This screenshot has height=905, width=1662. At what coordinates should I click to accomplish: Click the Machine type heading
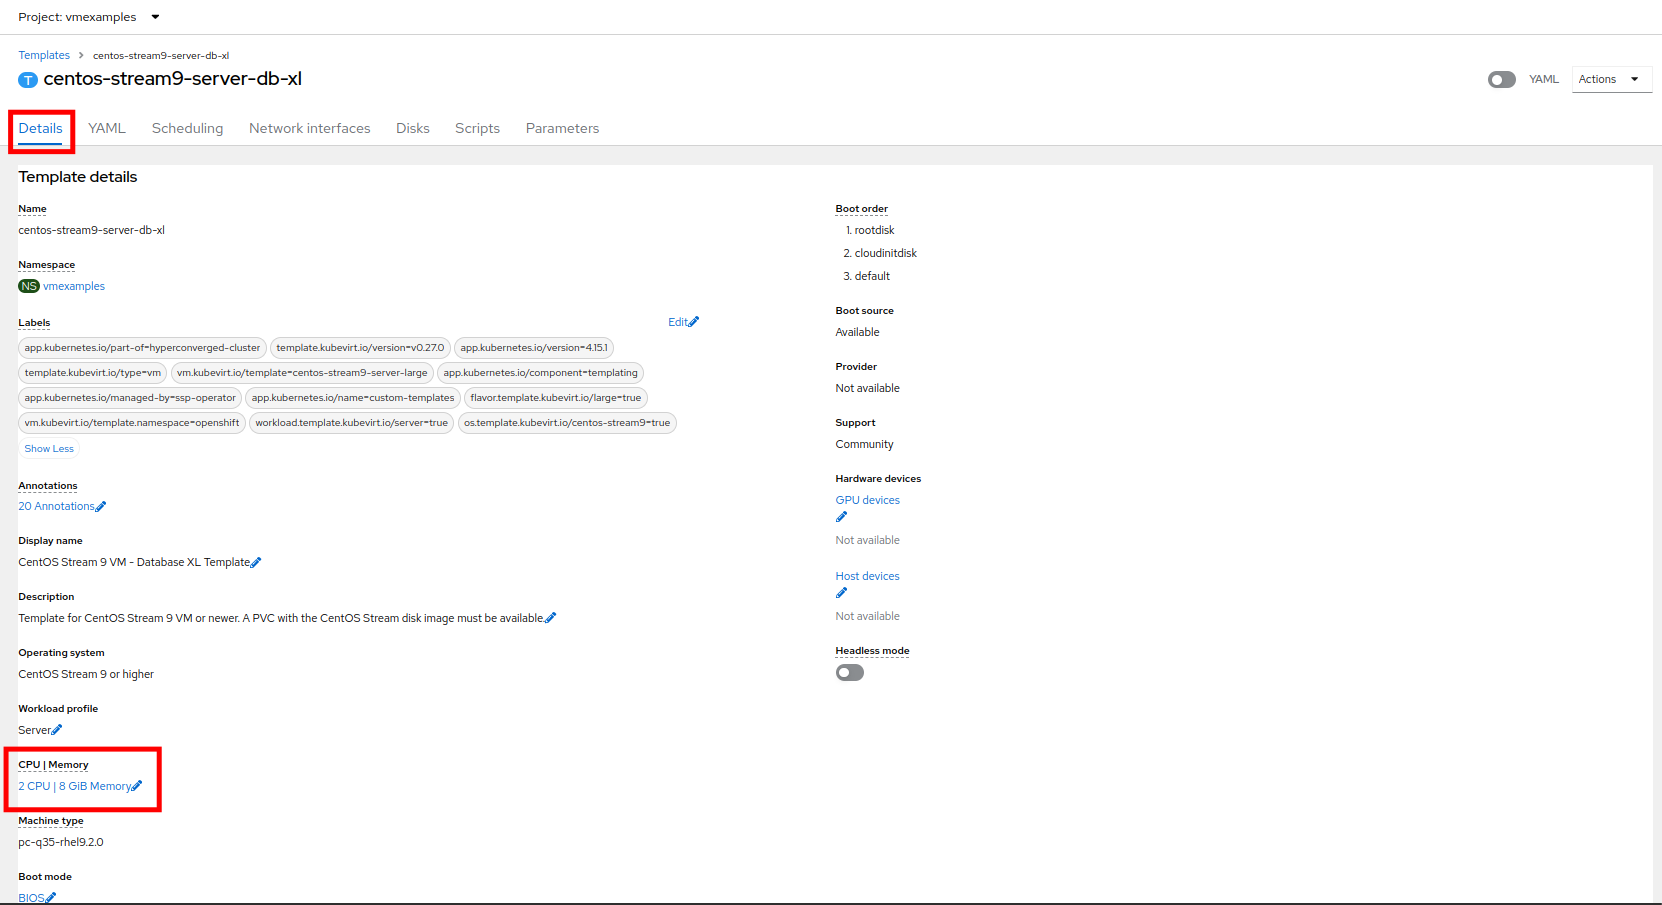(51, 821)
